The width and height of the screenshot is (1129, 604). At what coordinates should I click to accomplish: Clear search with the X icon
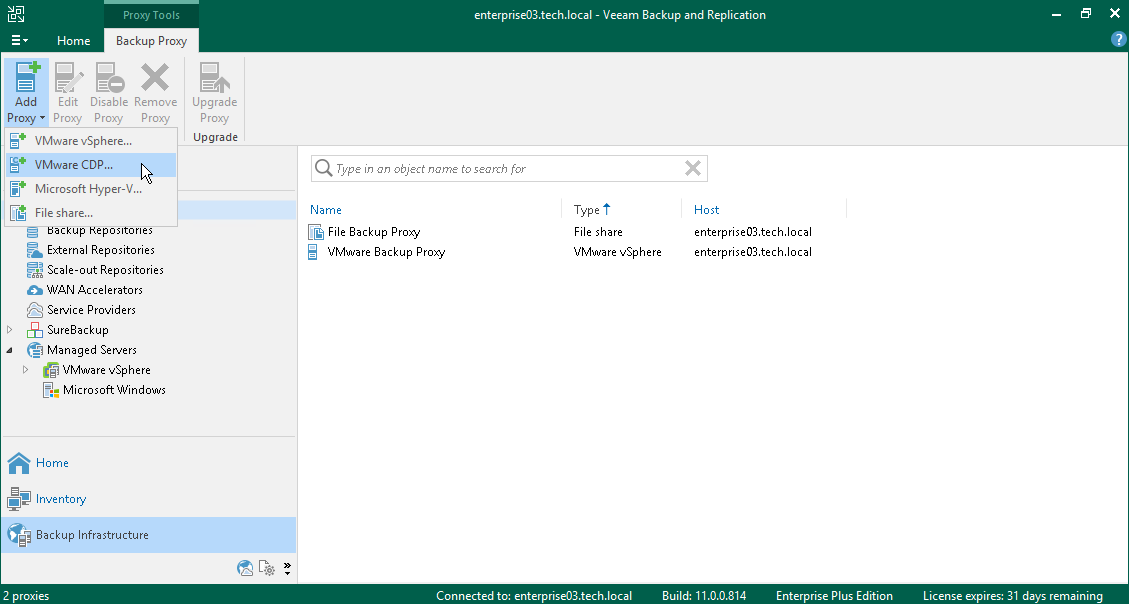click(x=693, y=168)
